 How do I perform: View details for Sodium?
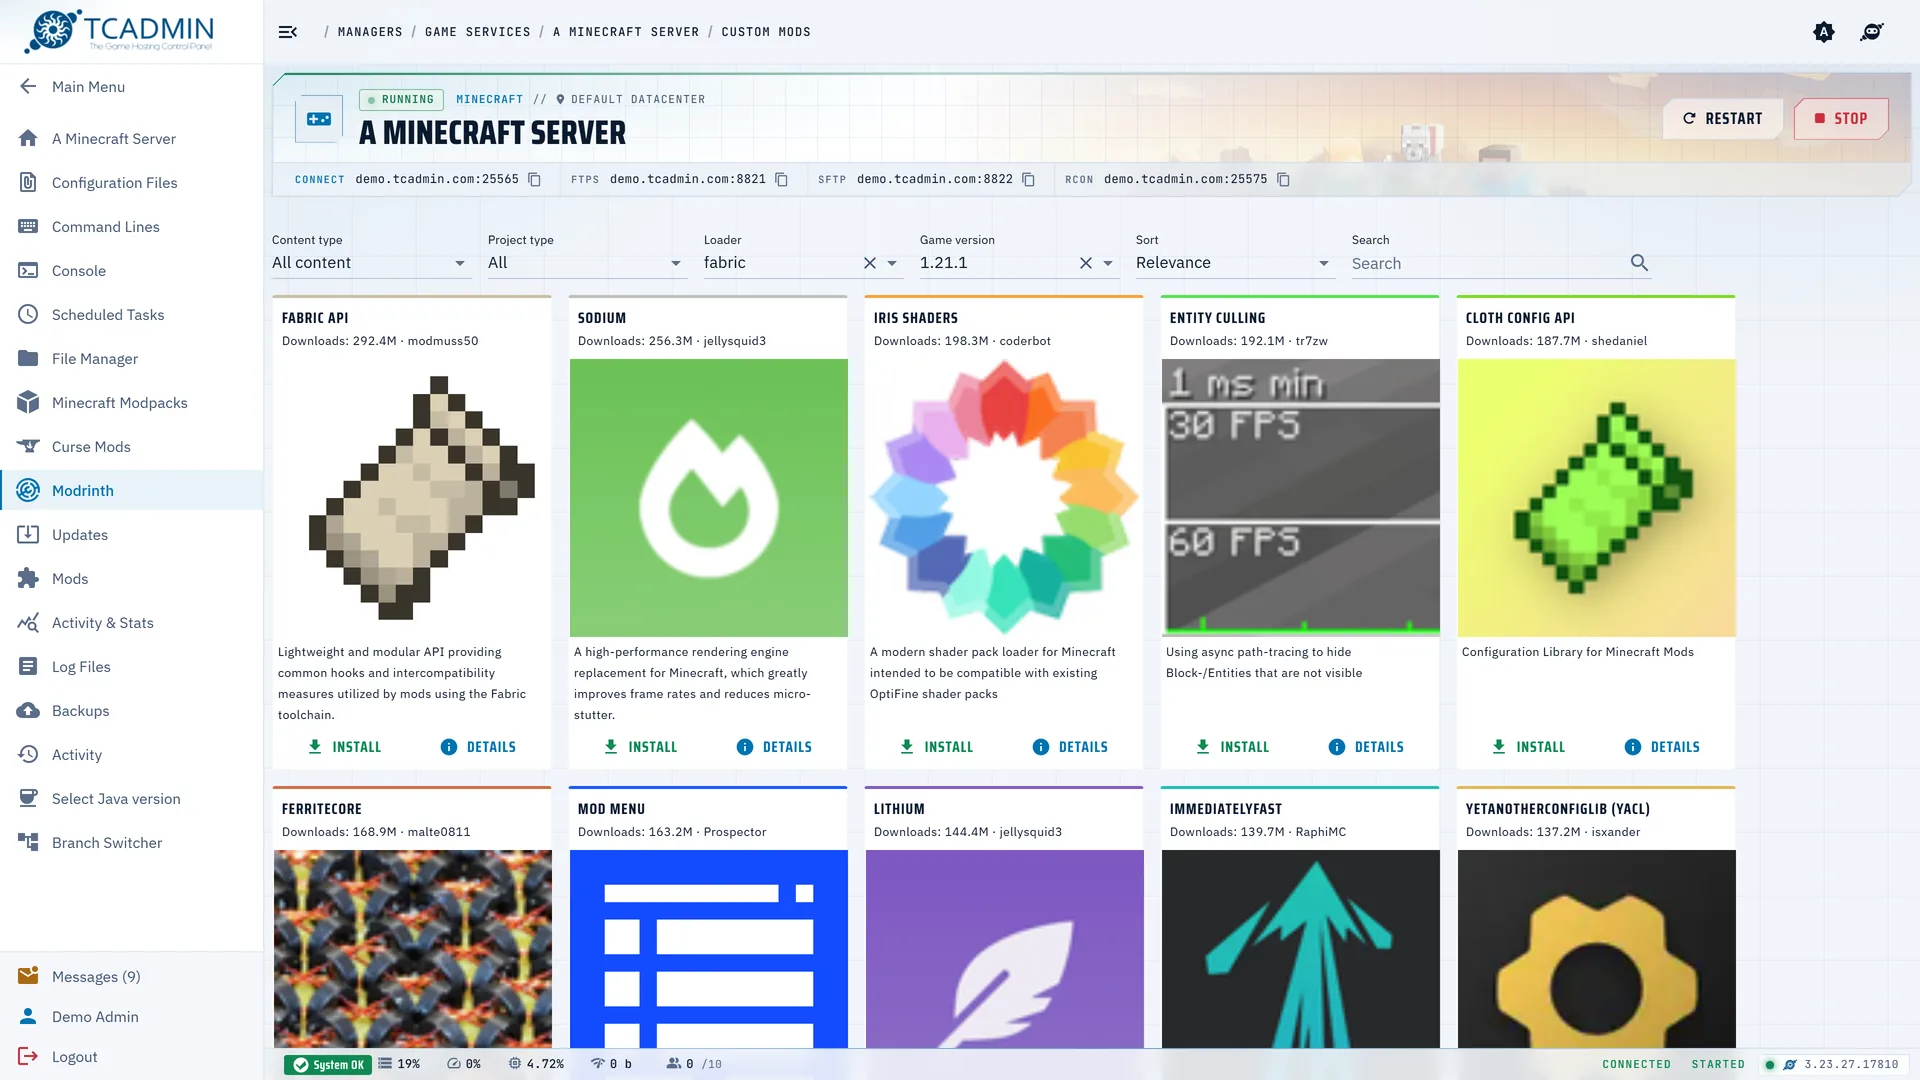(774, 747)
